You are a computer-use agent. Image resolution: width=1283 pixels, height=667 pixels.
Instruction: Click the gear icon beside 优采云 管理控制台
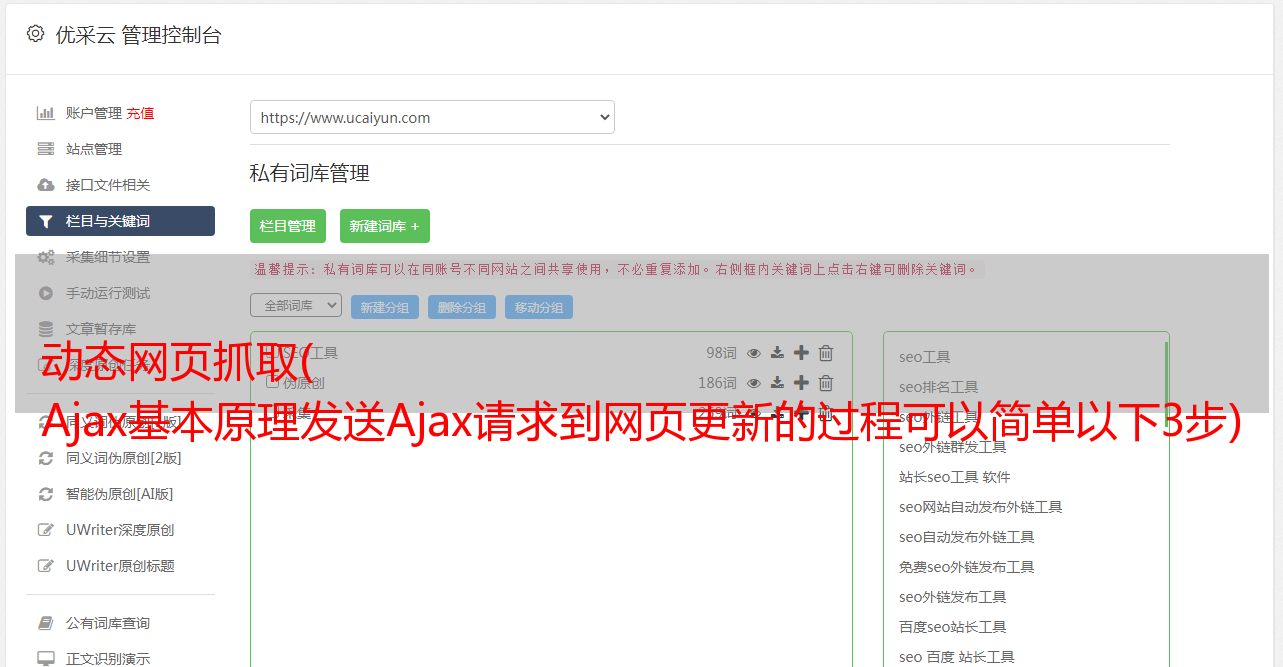(35, 33)
